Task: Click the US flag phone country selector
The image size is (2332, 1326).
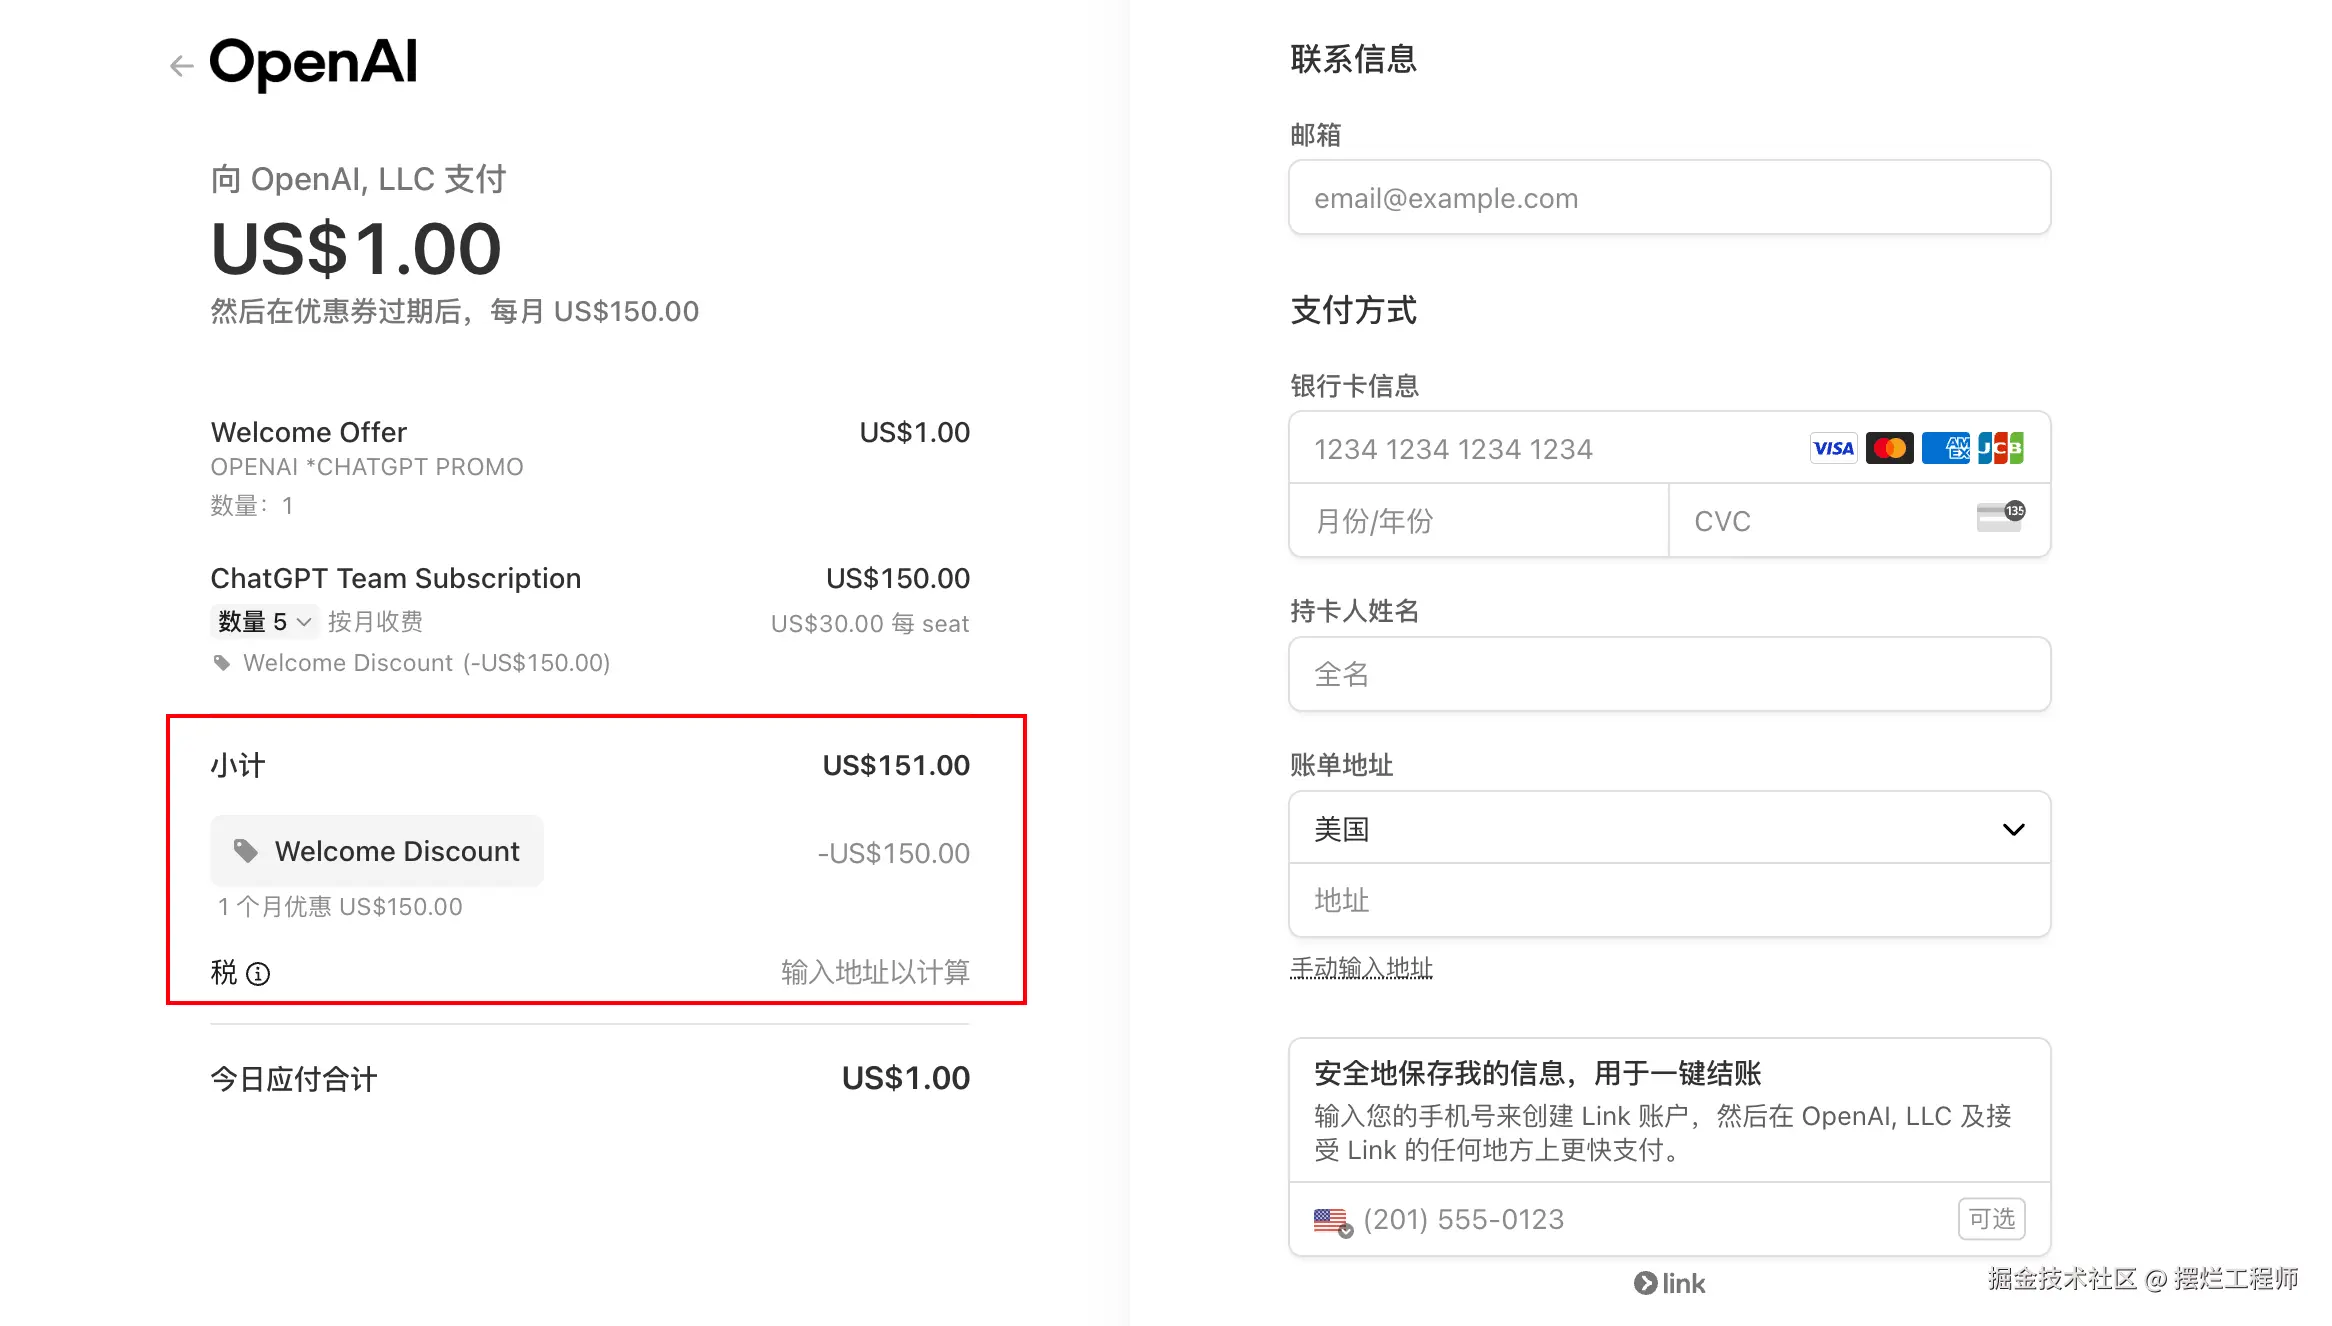Action: coord(1332,1221)
